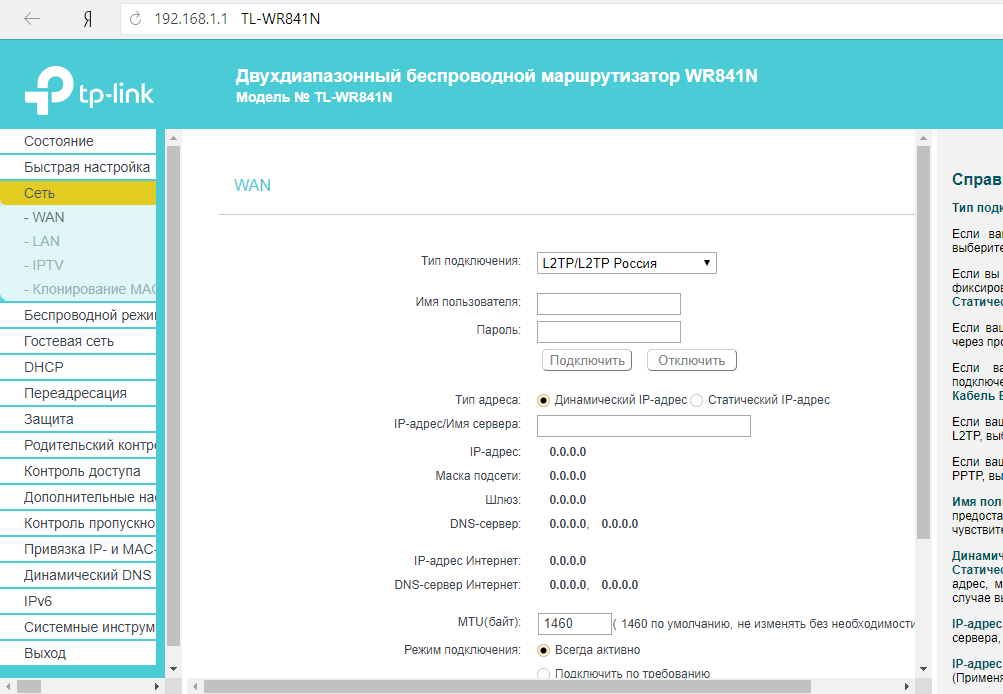Open Контроль пропускной способности menu item
Screen dimensions: 1003x694
coord(78,523)
